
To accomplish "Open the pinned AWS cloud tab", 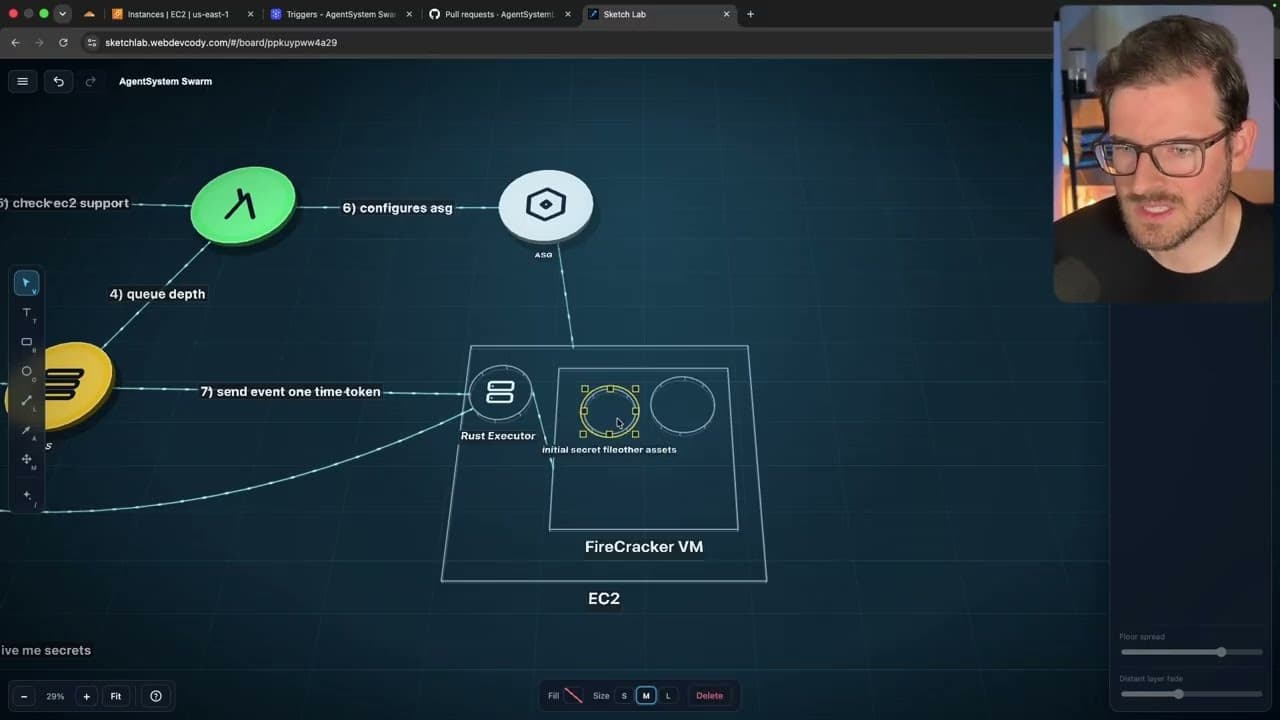I will [89, 14].
